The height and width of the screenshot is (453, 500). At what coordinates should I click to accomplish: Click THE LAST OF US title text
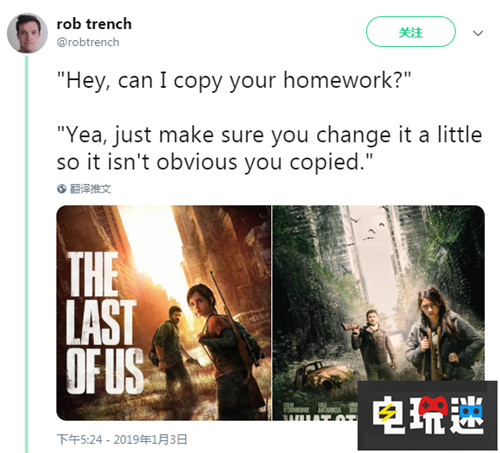click(x=104, y=323)
